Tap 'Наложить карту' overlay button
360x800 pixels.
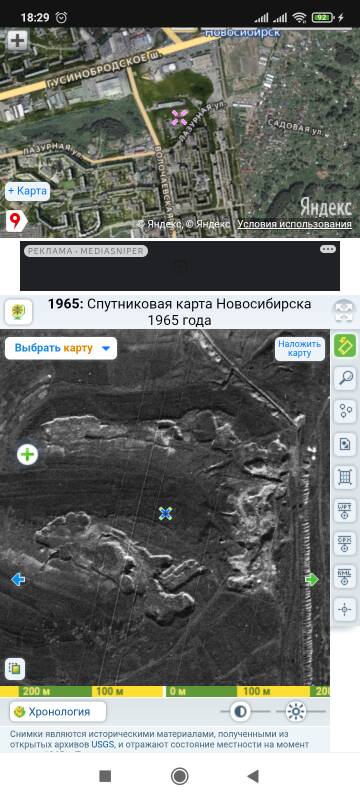[300, 348]
